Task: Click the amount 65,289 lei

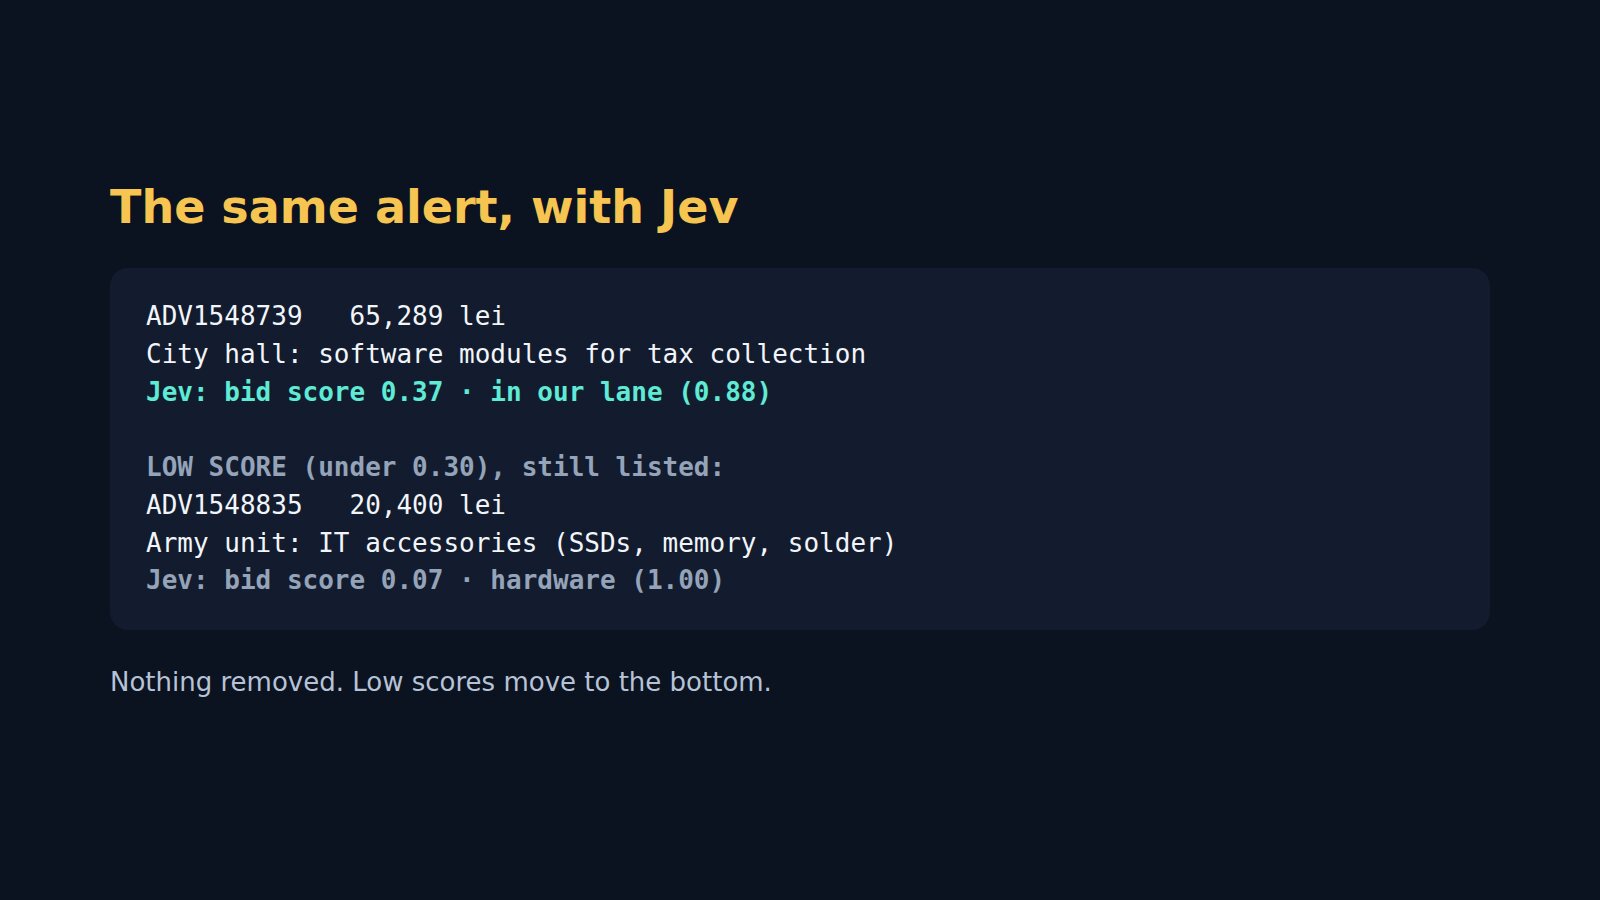Action: (x=427, y=316)
